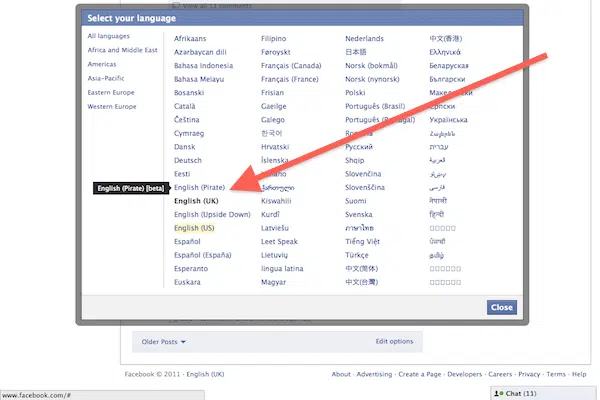Filter by Western Europe region

(x=112, y=106)
